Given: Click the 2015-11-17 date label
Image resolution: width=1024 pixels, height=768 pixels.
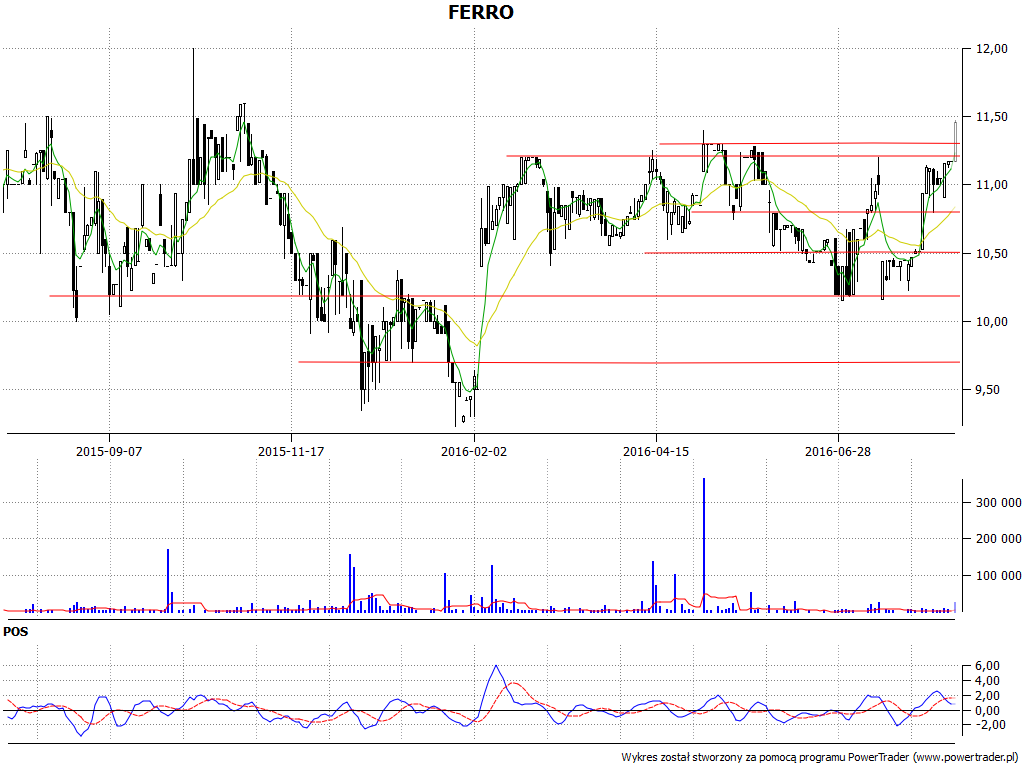Looking at the screenshot, I should (291, 451).
